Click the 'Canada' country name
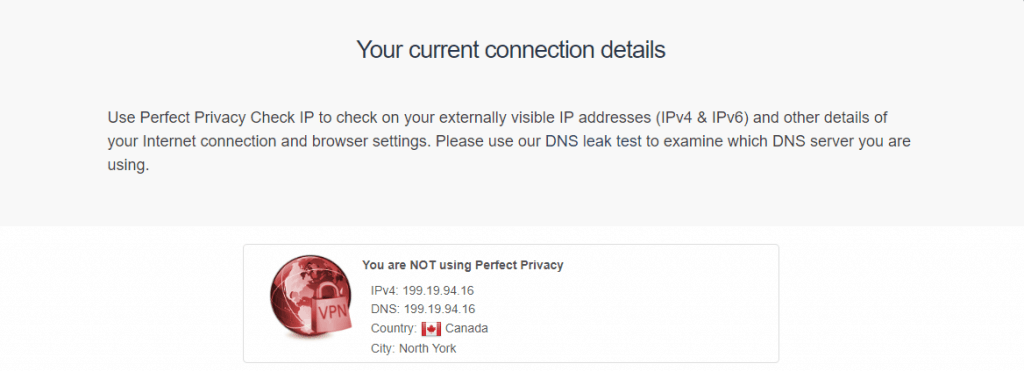Screen dimensions: 1024x371 click(467, 329)
